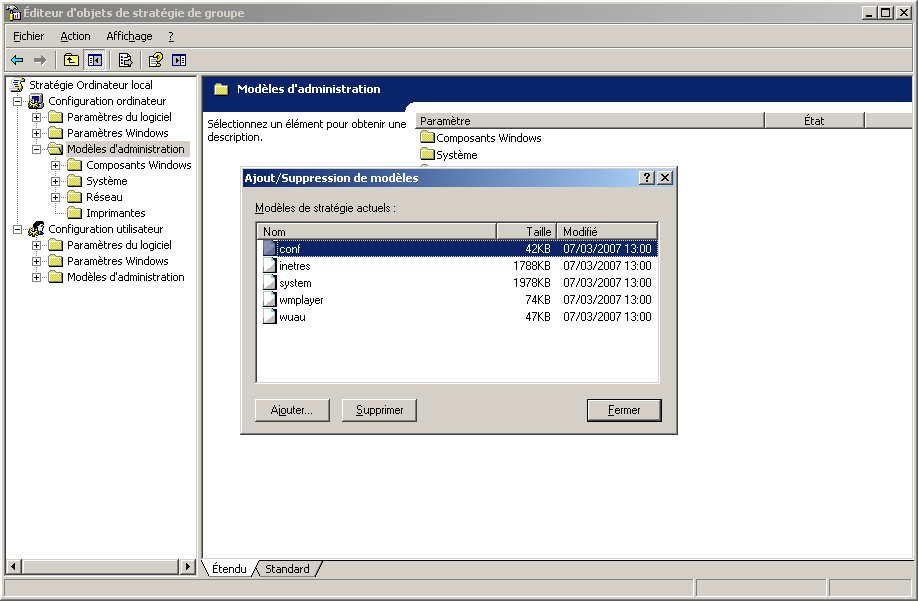Click the Up one level folder icon
918x601 pixels.
pos(71,60)
